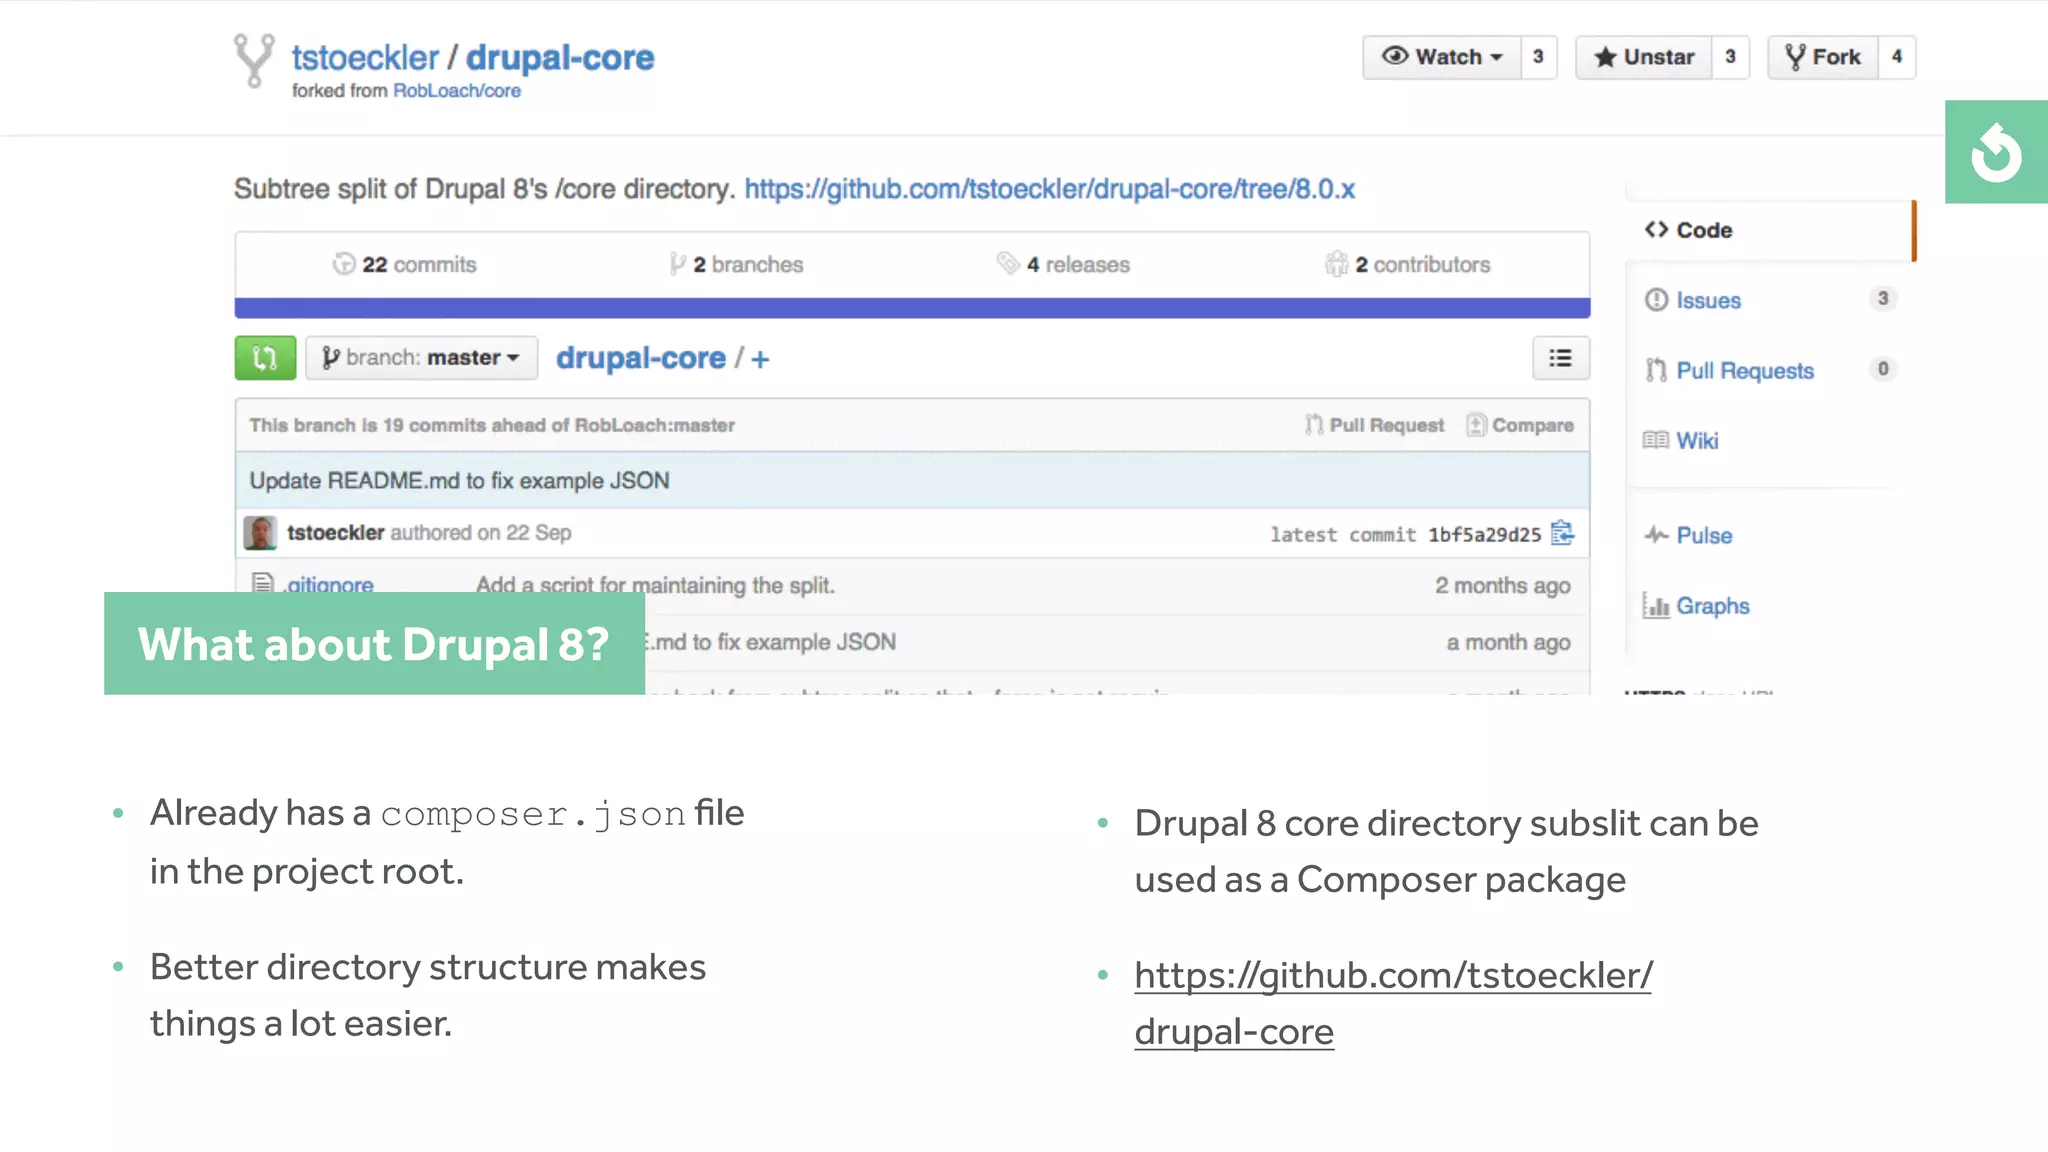Click the Graphs bar chart icon
The height and width of the screenshot is (1152, 2048).
point(1656,606)
